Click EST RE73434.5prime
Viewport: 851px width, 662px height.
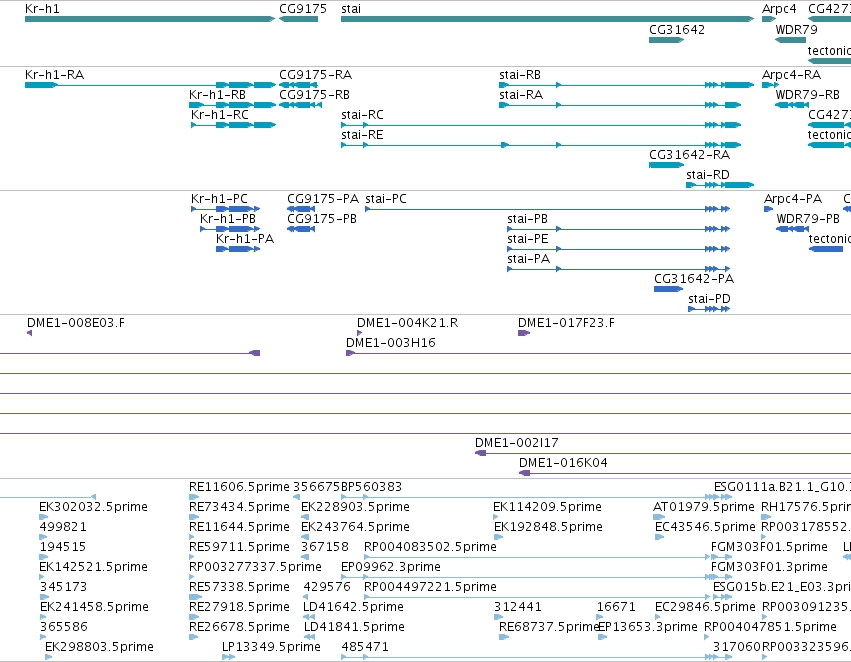(x=194, y=517)
